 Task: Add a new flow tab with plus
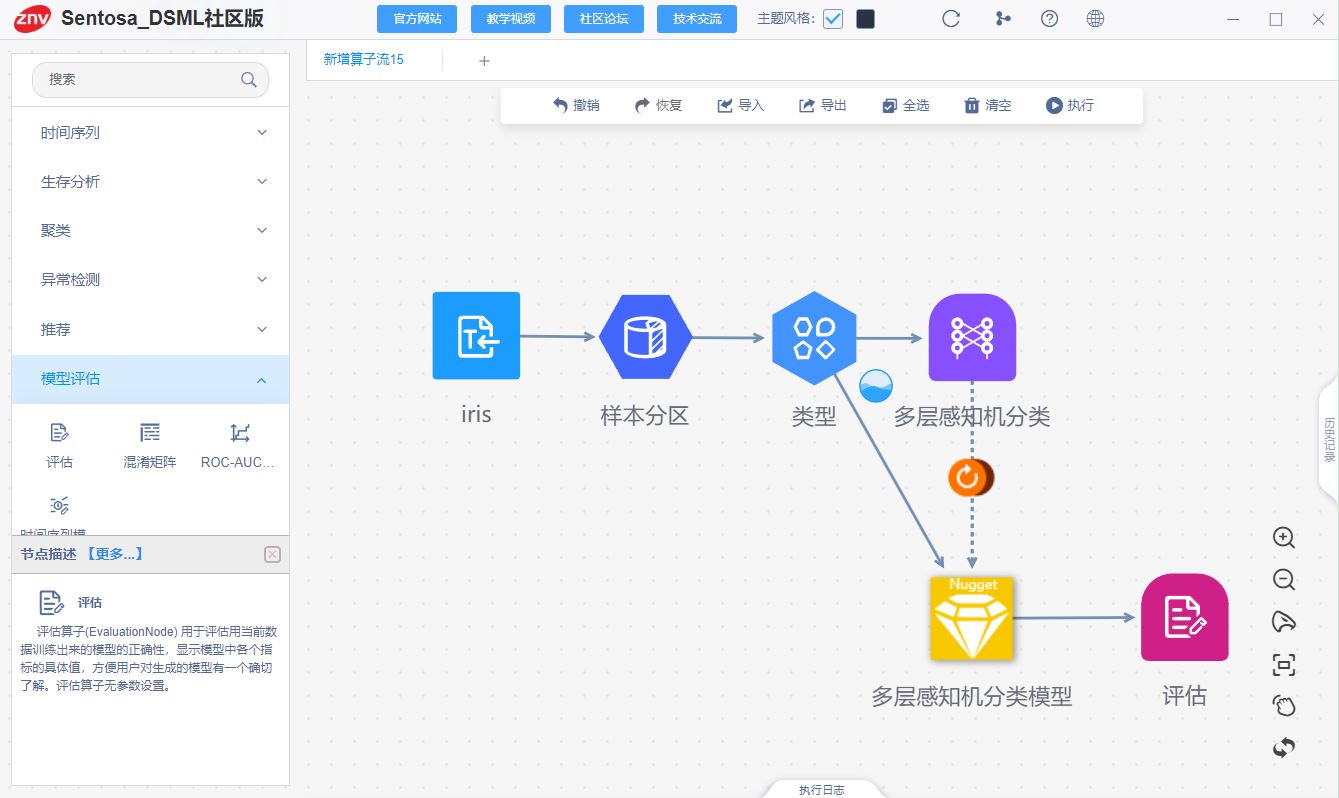[484, 61]
